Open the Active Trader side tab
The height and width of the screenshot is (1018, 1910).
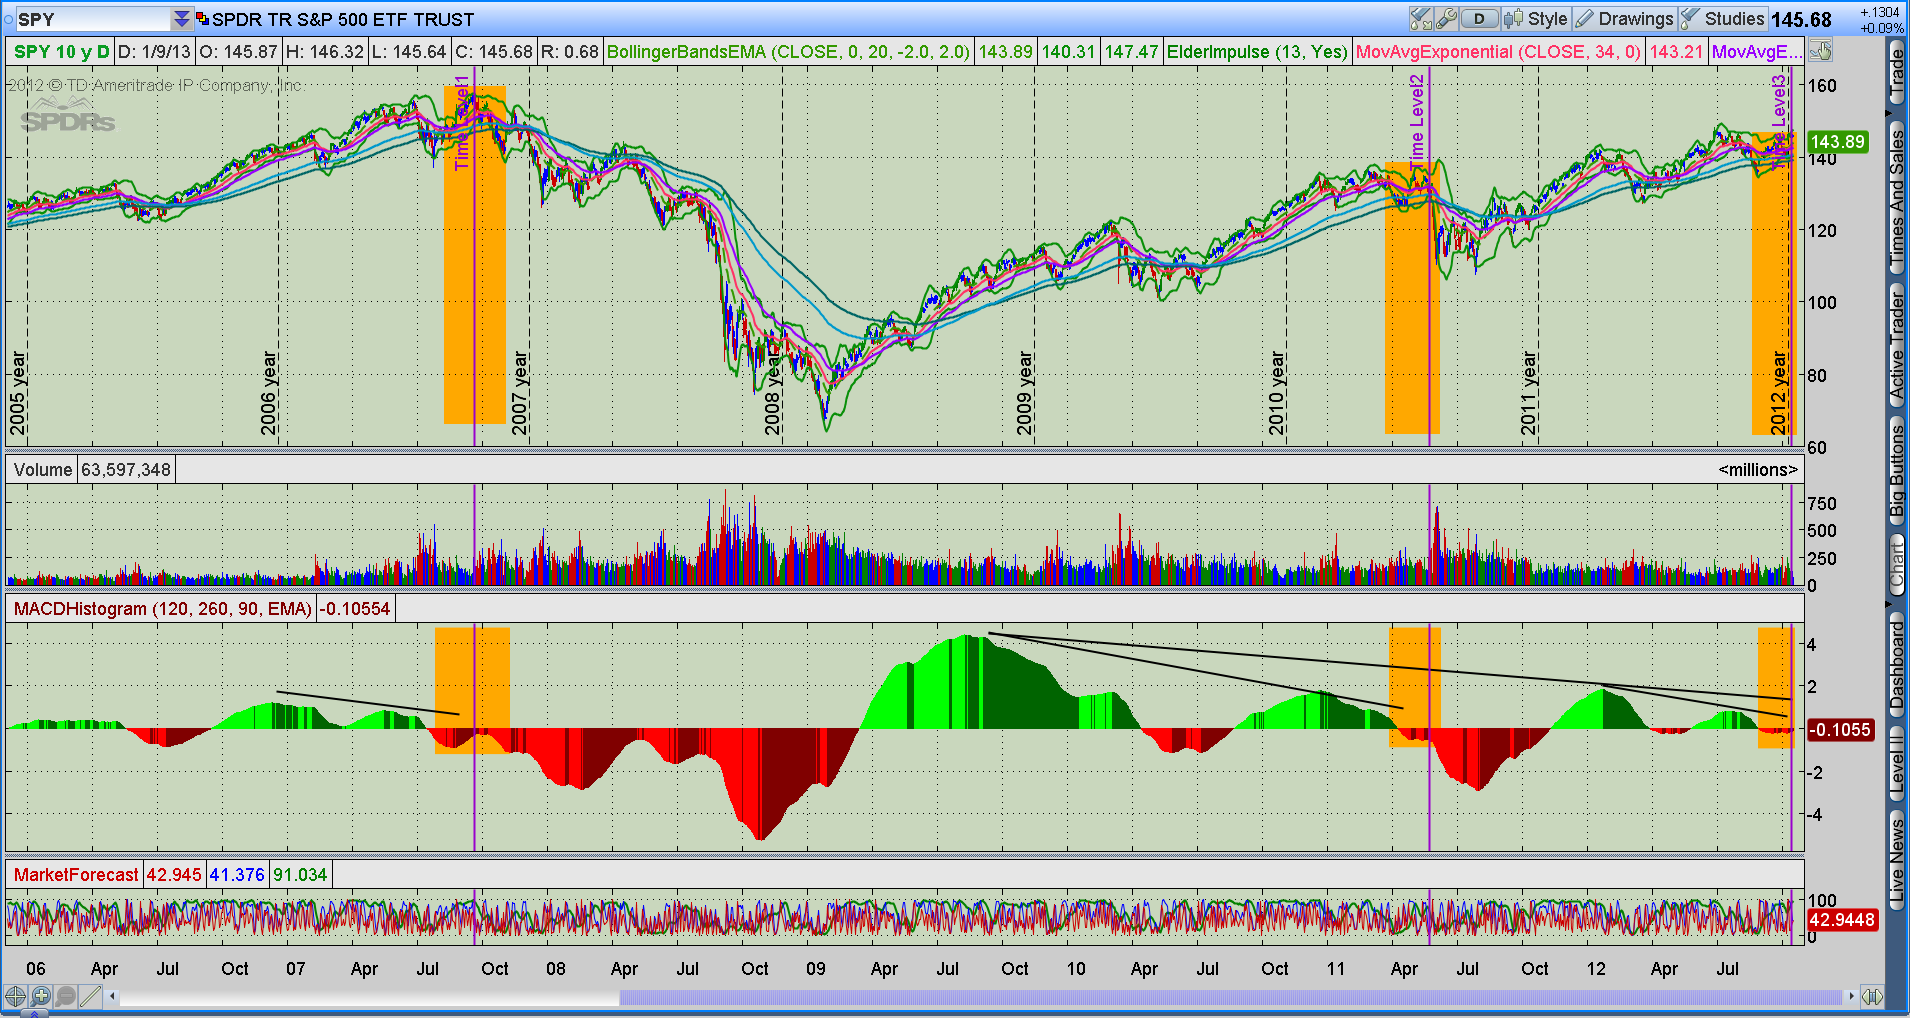[x=1897, y=347]
